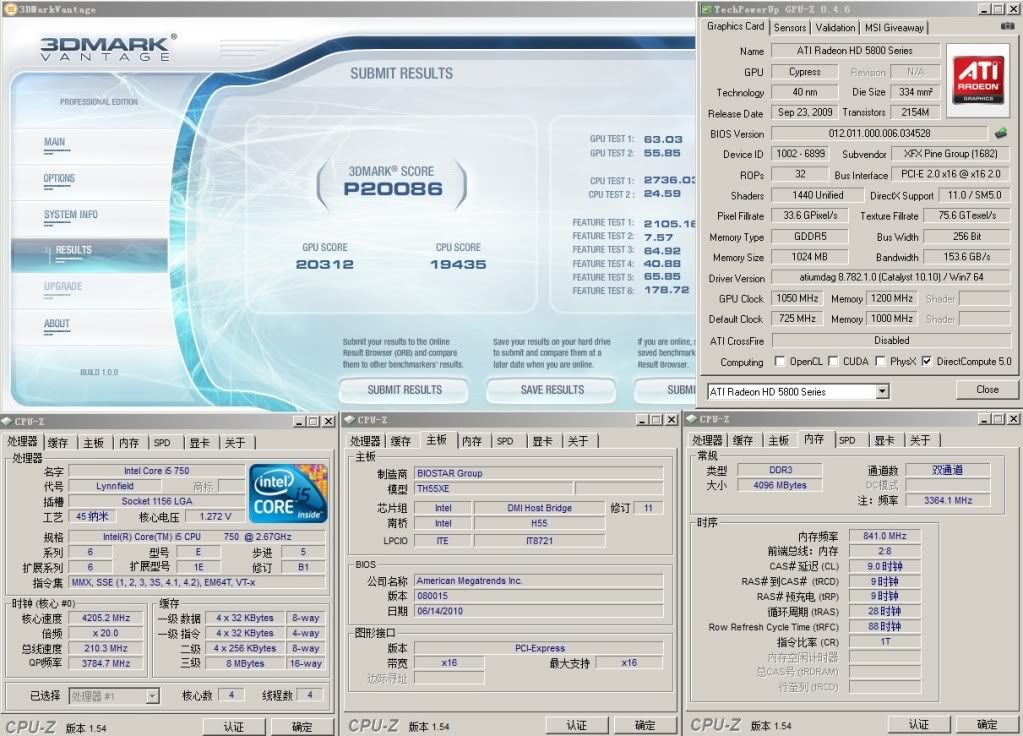
Task: Select the SPD tab in the Intel Core i5 CPU-Z window
Action: [x=162, y=443]
